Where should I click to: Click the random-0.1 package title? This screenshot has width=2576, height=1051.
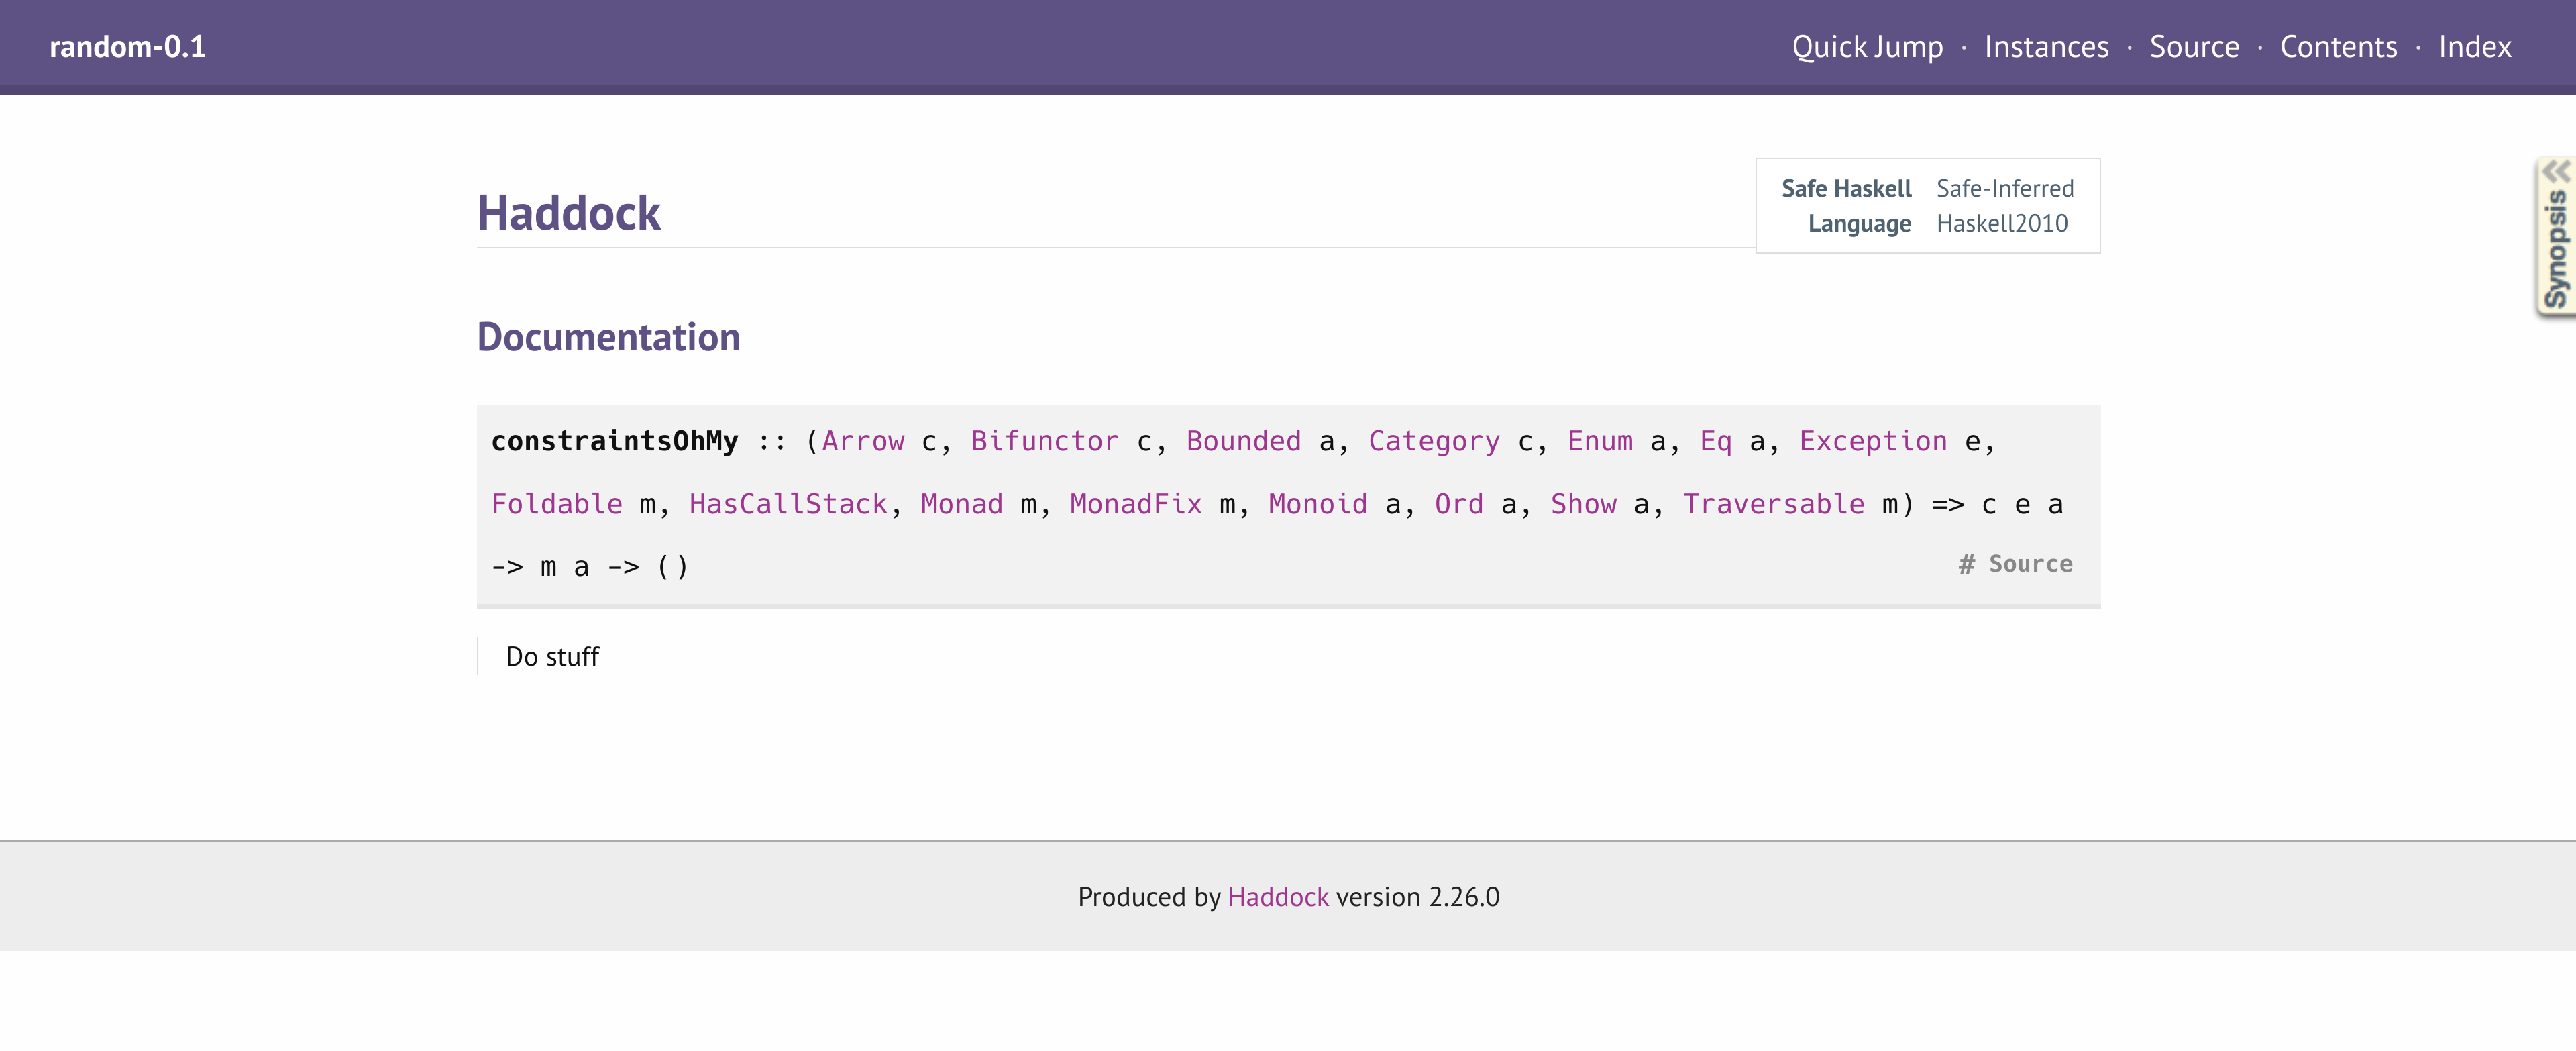pos(127,47)
